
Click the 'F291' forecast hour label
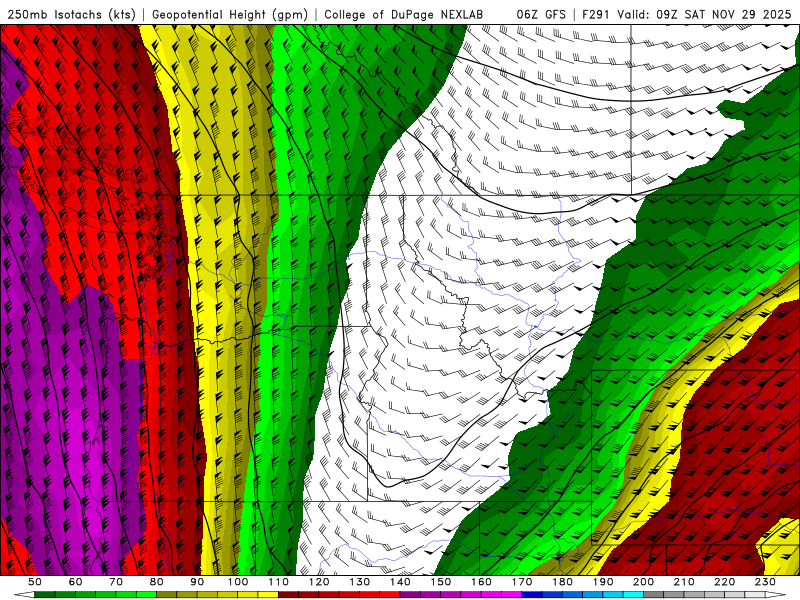(595, 14)
